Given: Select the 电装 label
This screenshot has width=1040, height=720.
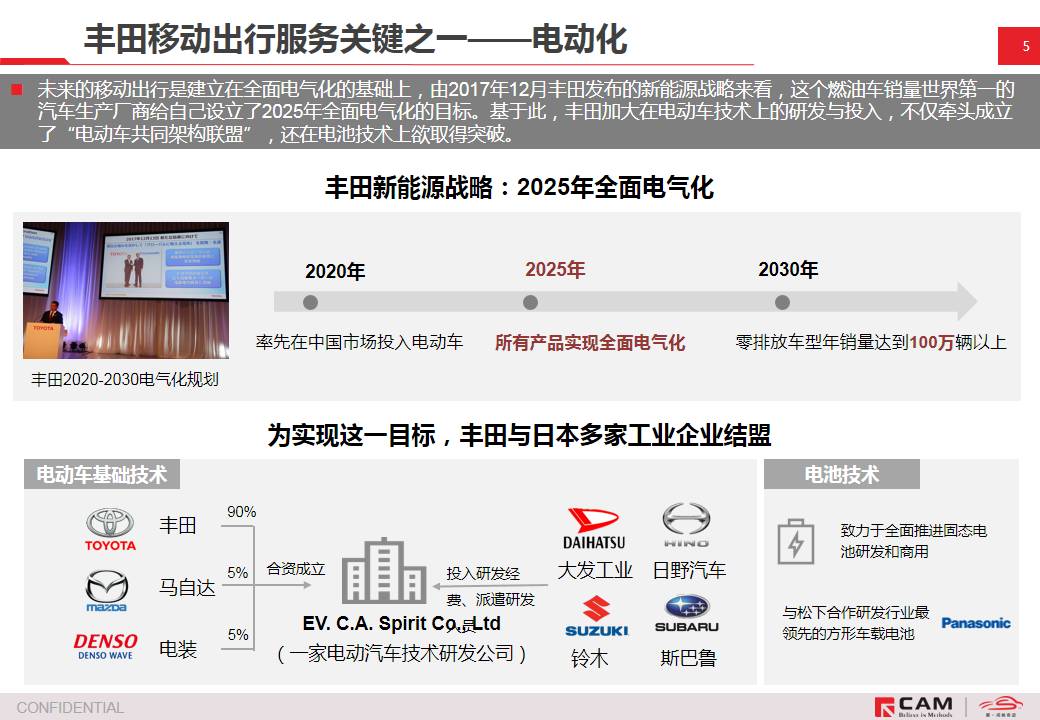Looking at the screenshot, I should [178, 648].
